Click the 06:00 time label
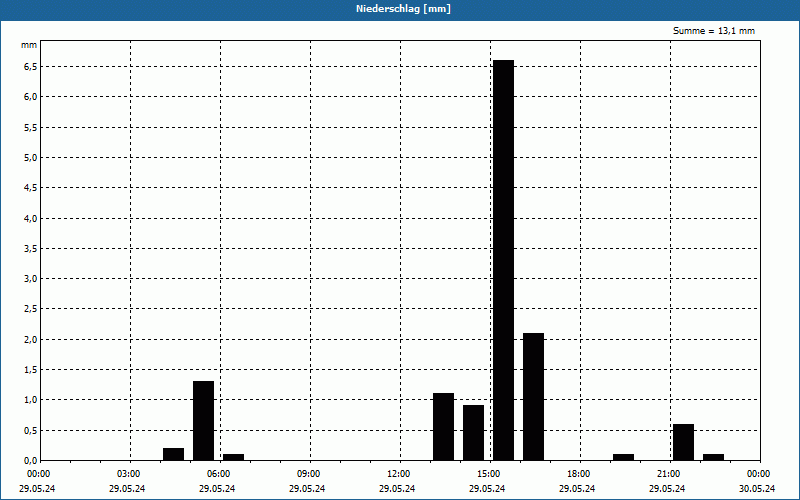This screenshot has width=800, height=500. coord(218,474)
